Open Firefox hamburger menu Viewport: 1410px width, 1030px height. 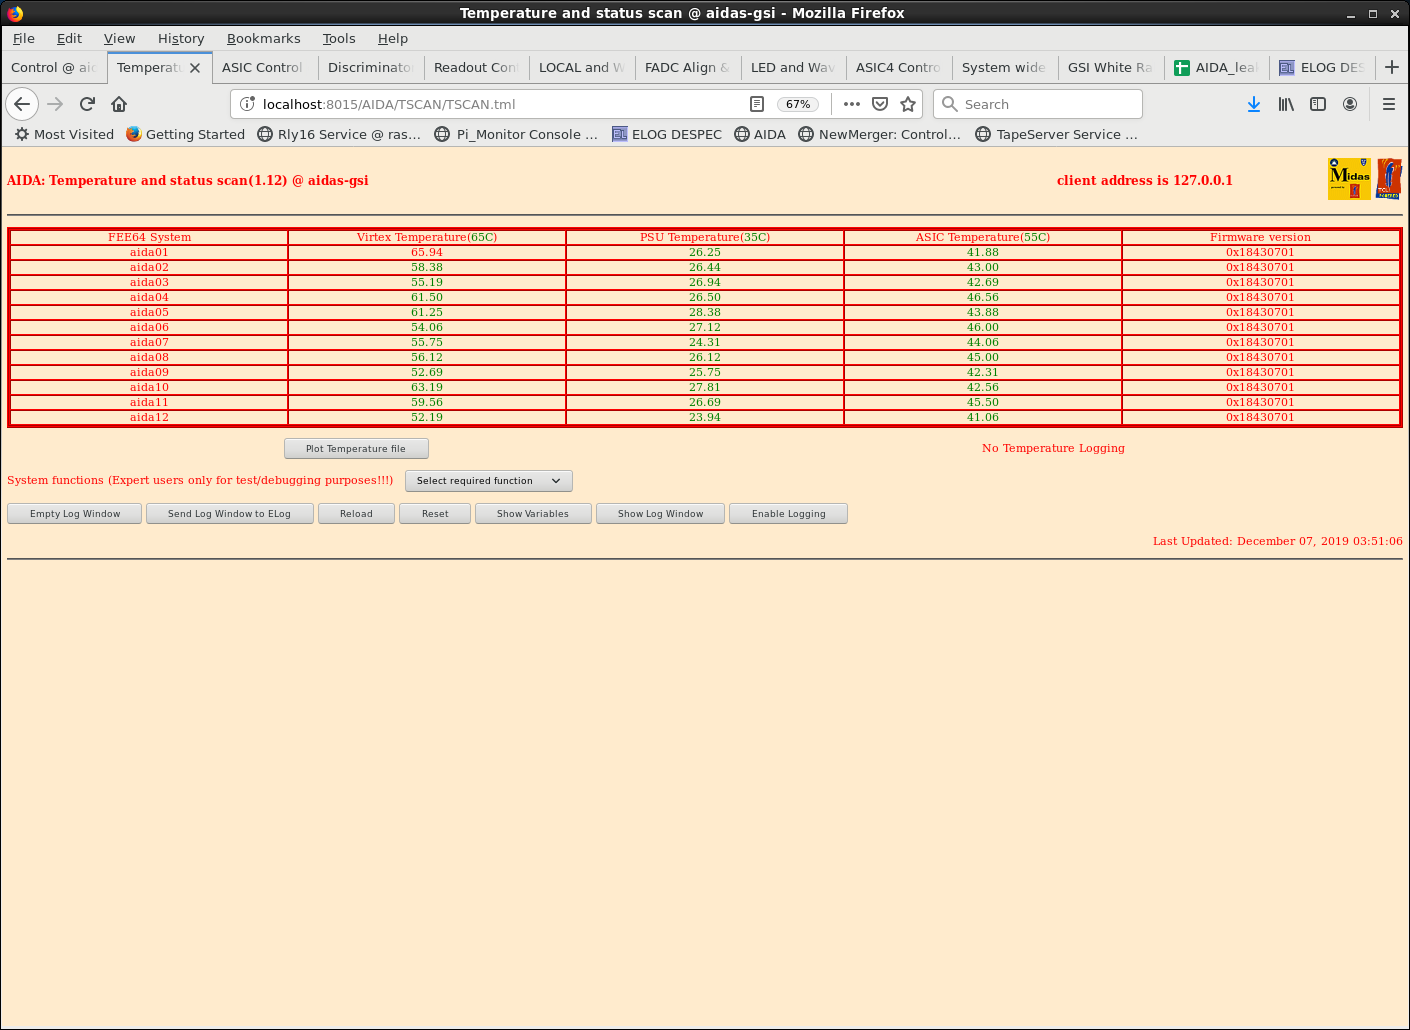tap(1389, 104)
